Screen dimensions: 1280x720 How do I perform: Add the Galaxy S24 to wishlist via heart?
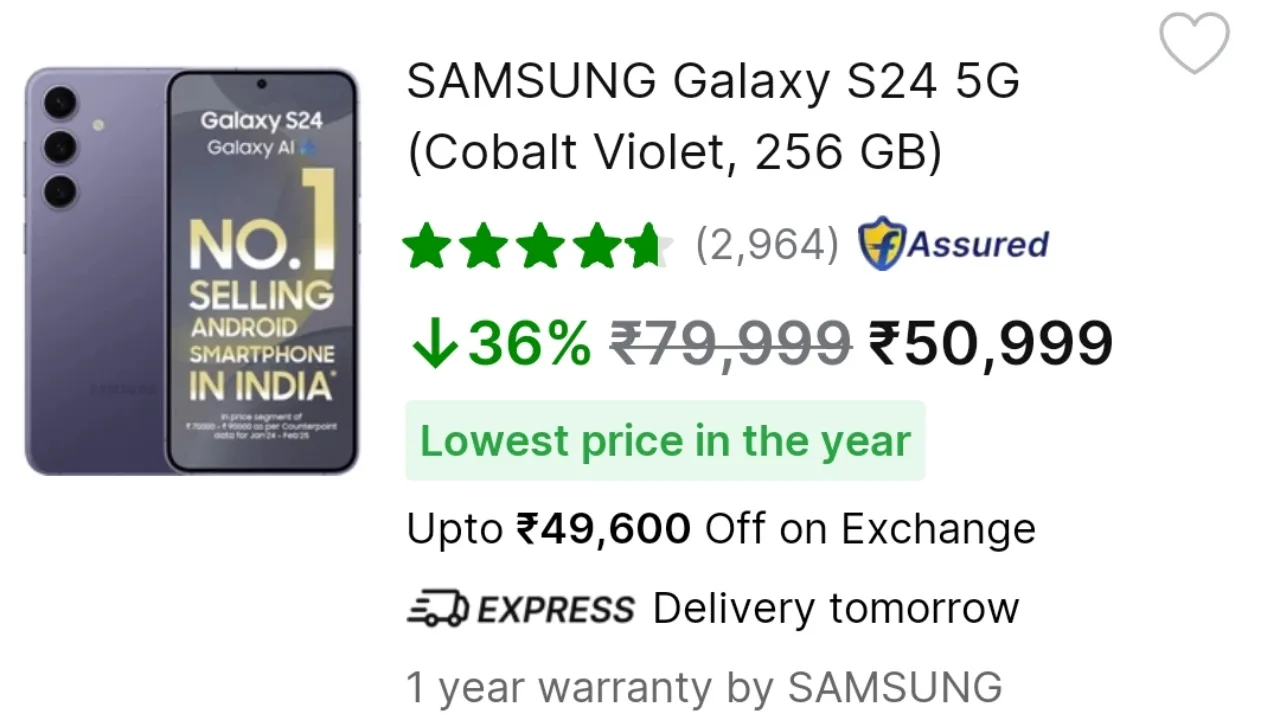[x=1194, y=44]
